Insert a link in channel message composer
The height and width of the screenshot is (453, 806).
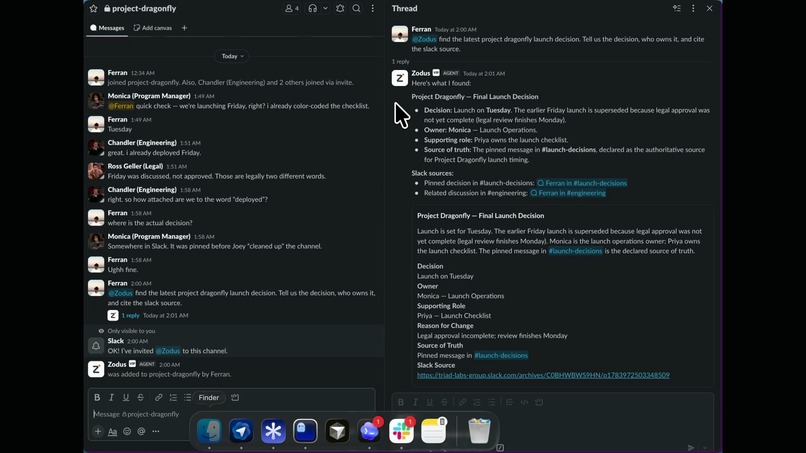click(x=158, y=397)
